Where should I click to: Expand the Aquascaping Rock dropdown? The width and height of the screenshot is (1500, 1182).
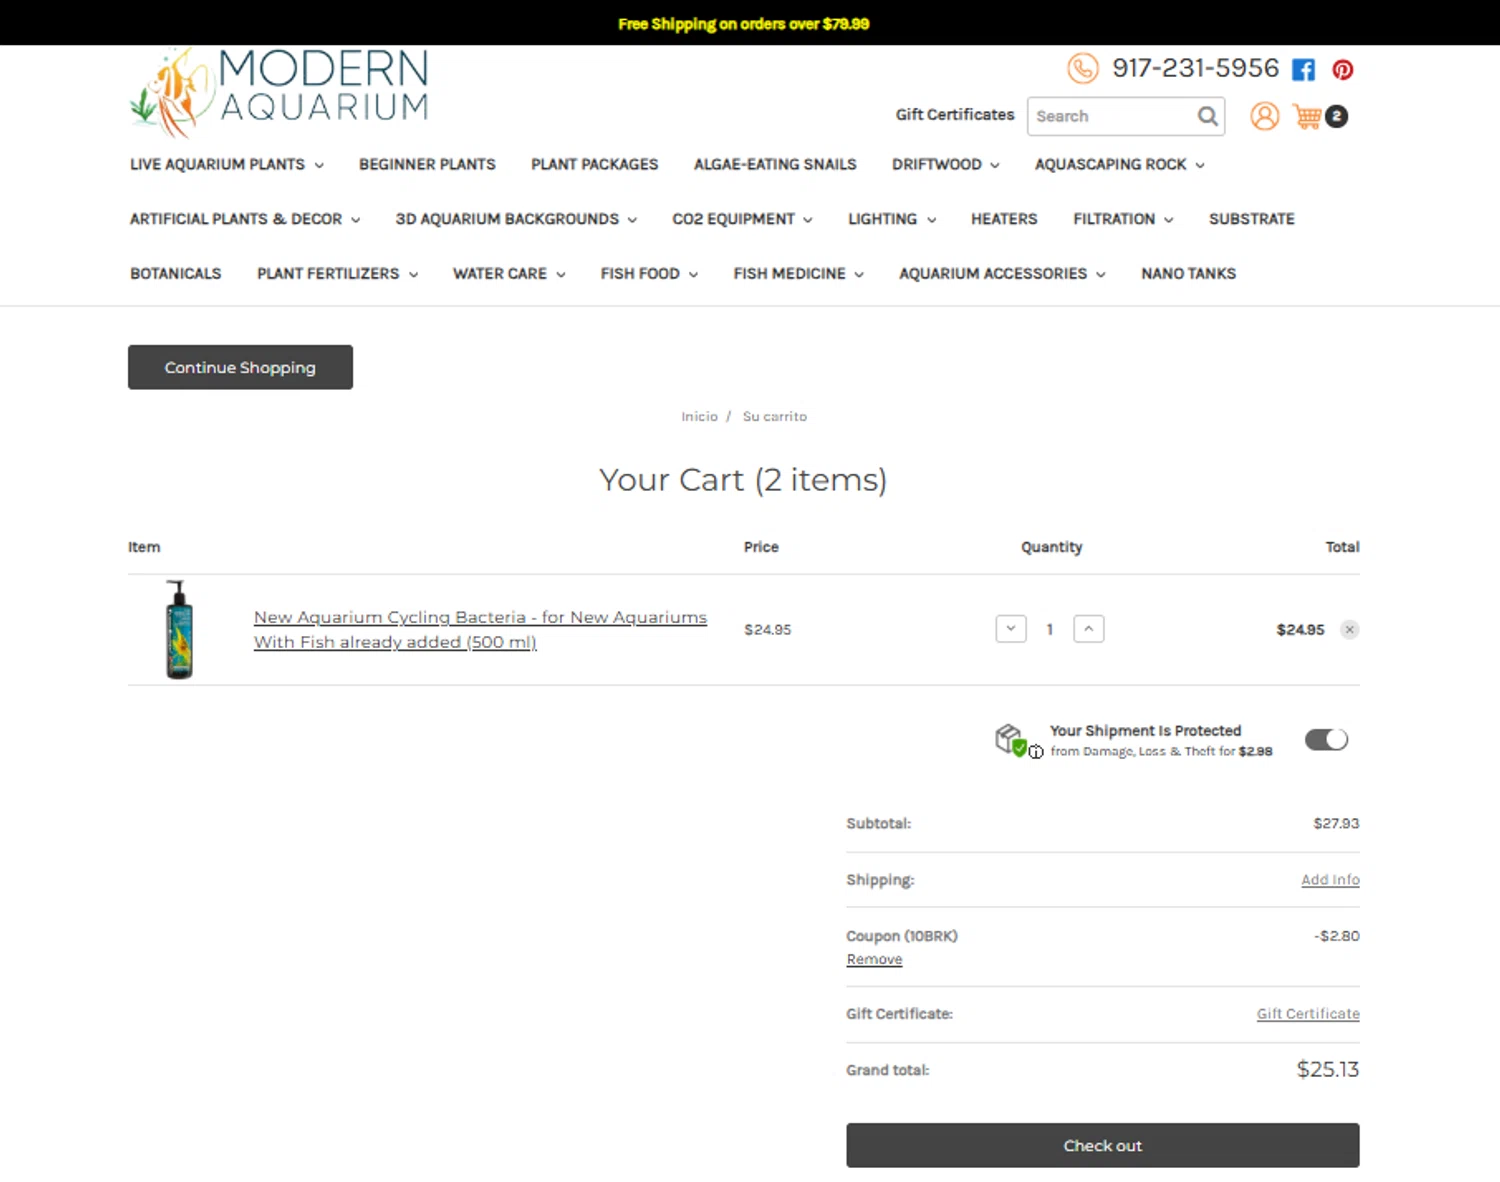[1119, 164]
